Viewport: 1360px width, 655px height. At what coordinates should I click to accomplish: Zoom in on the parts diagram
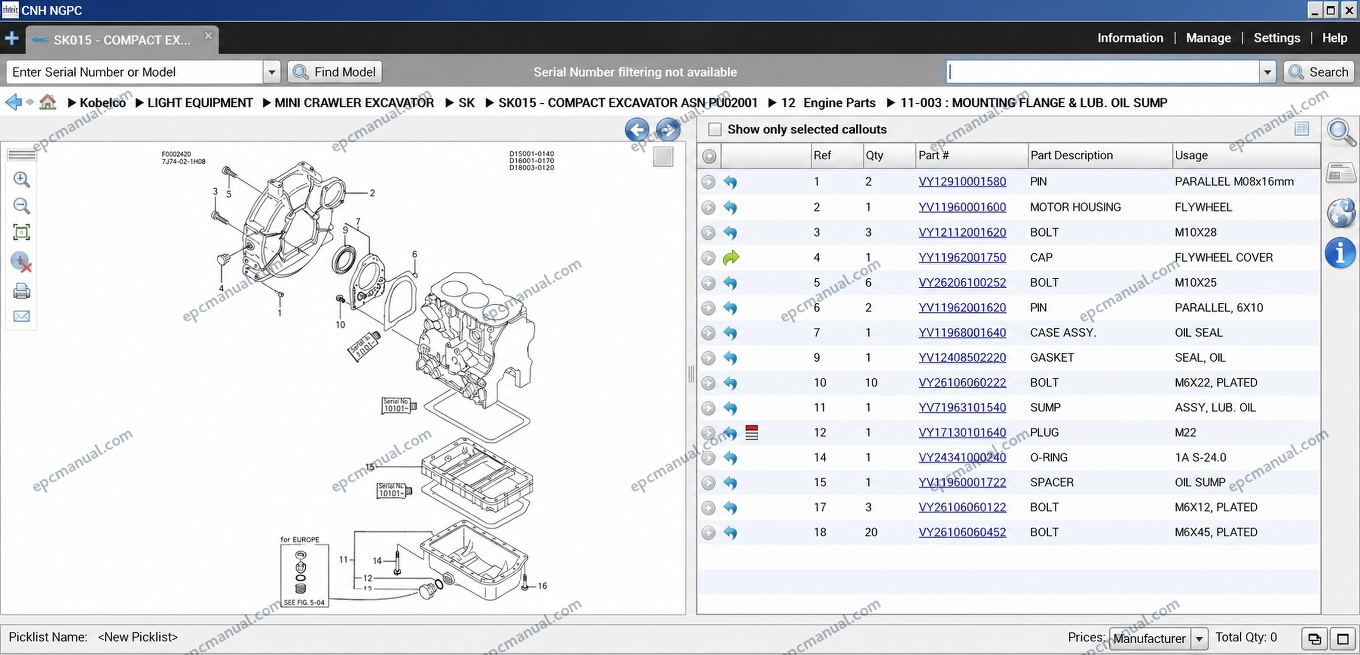coord(21,180)
